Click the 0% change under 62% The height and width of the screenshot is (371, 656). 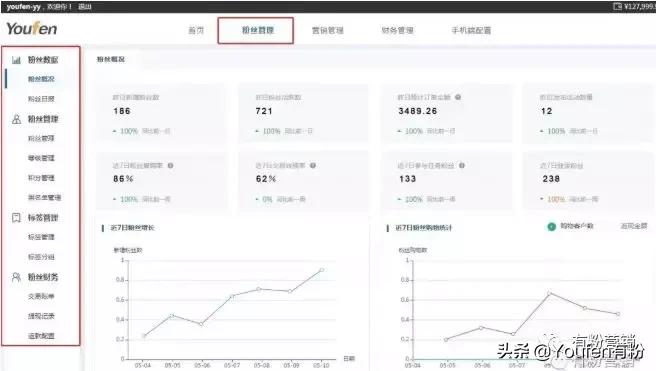[267, 200]
